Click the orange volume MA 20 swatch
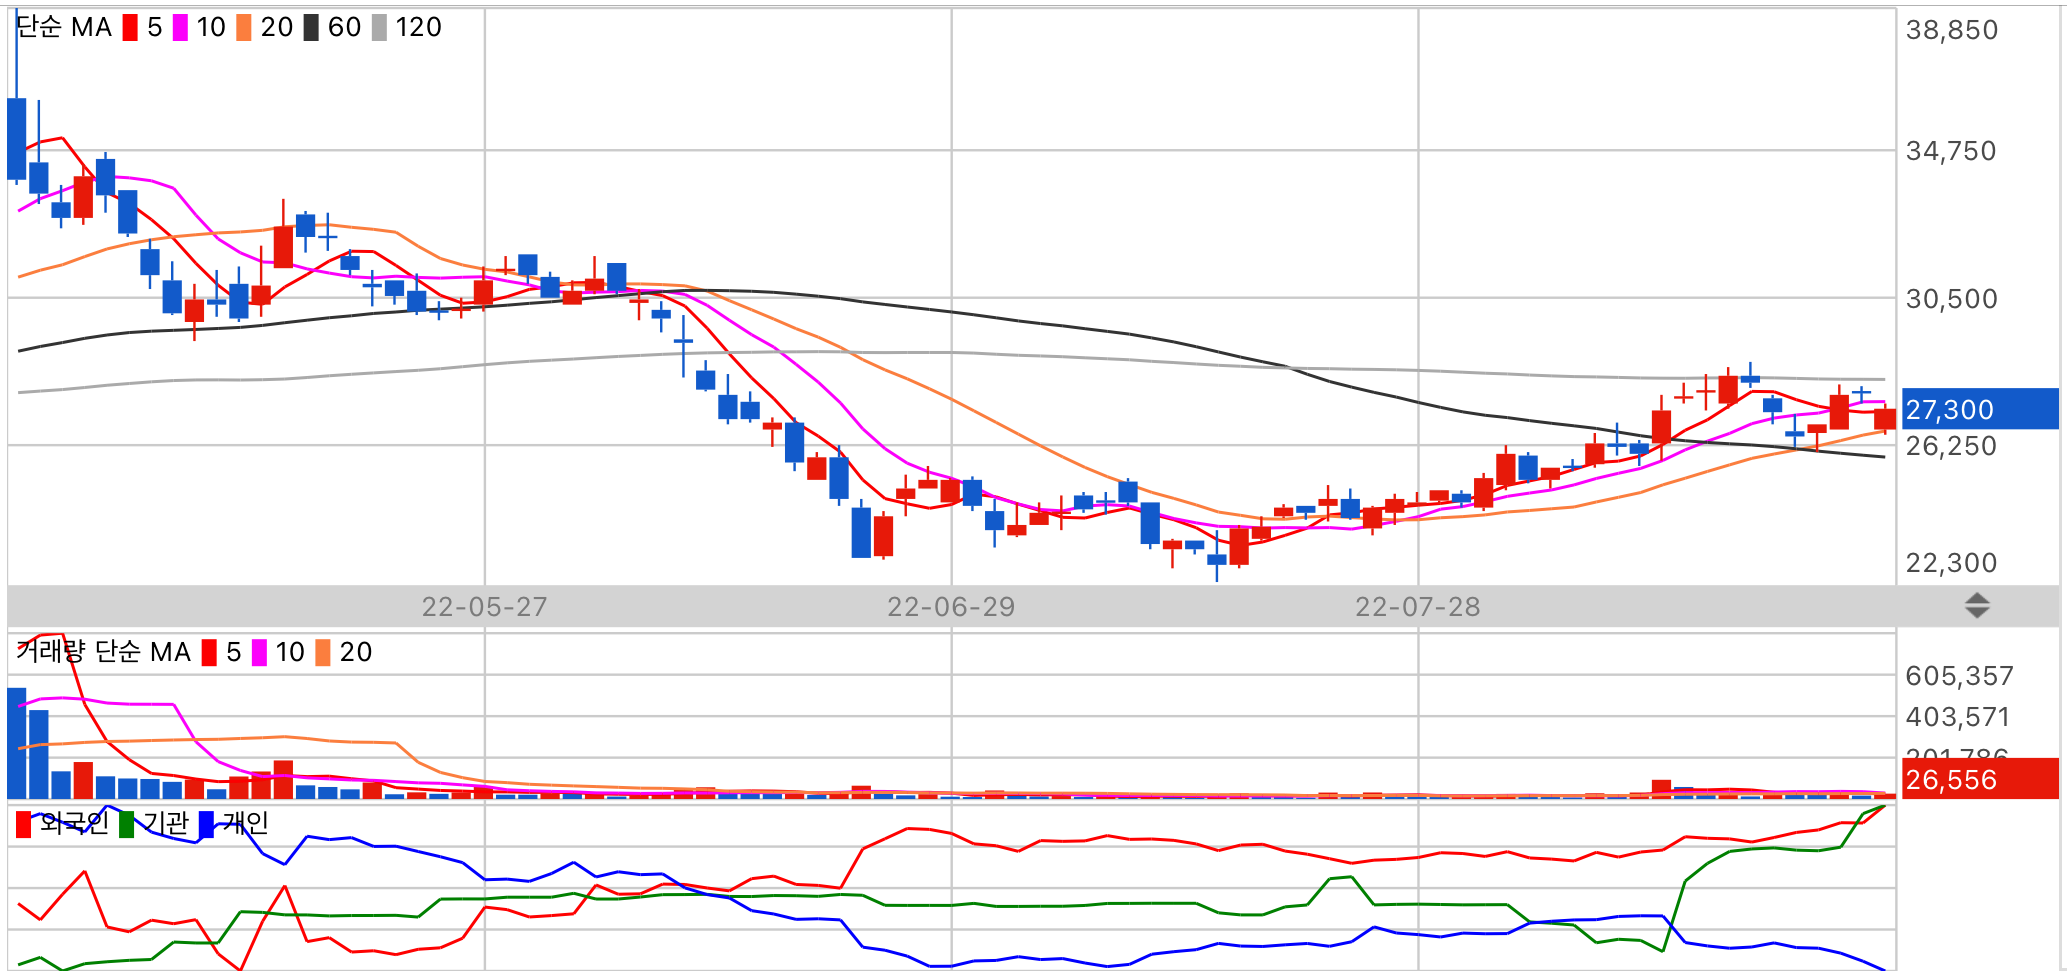The width and height of the screenshot is (2067, 979). pyautogui.click(x=323, y=653)
